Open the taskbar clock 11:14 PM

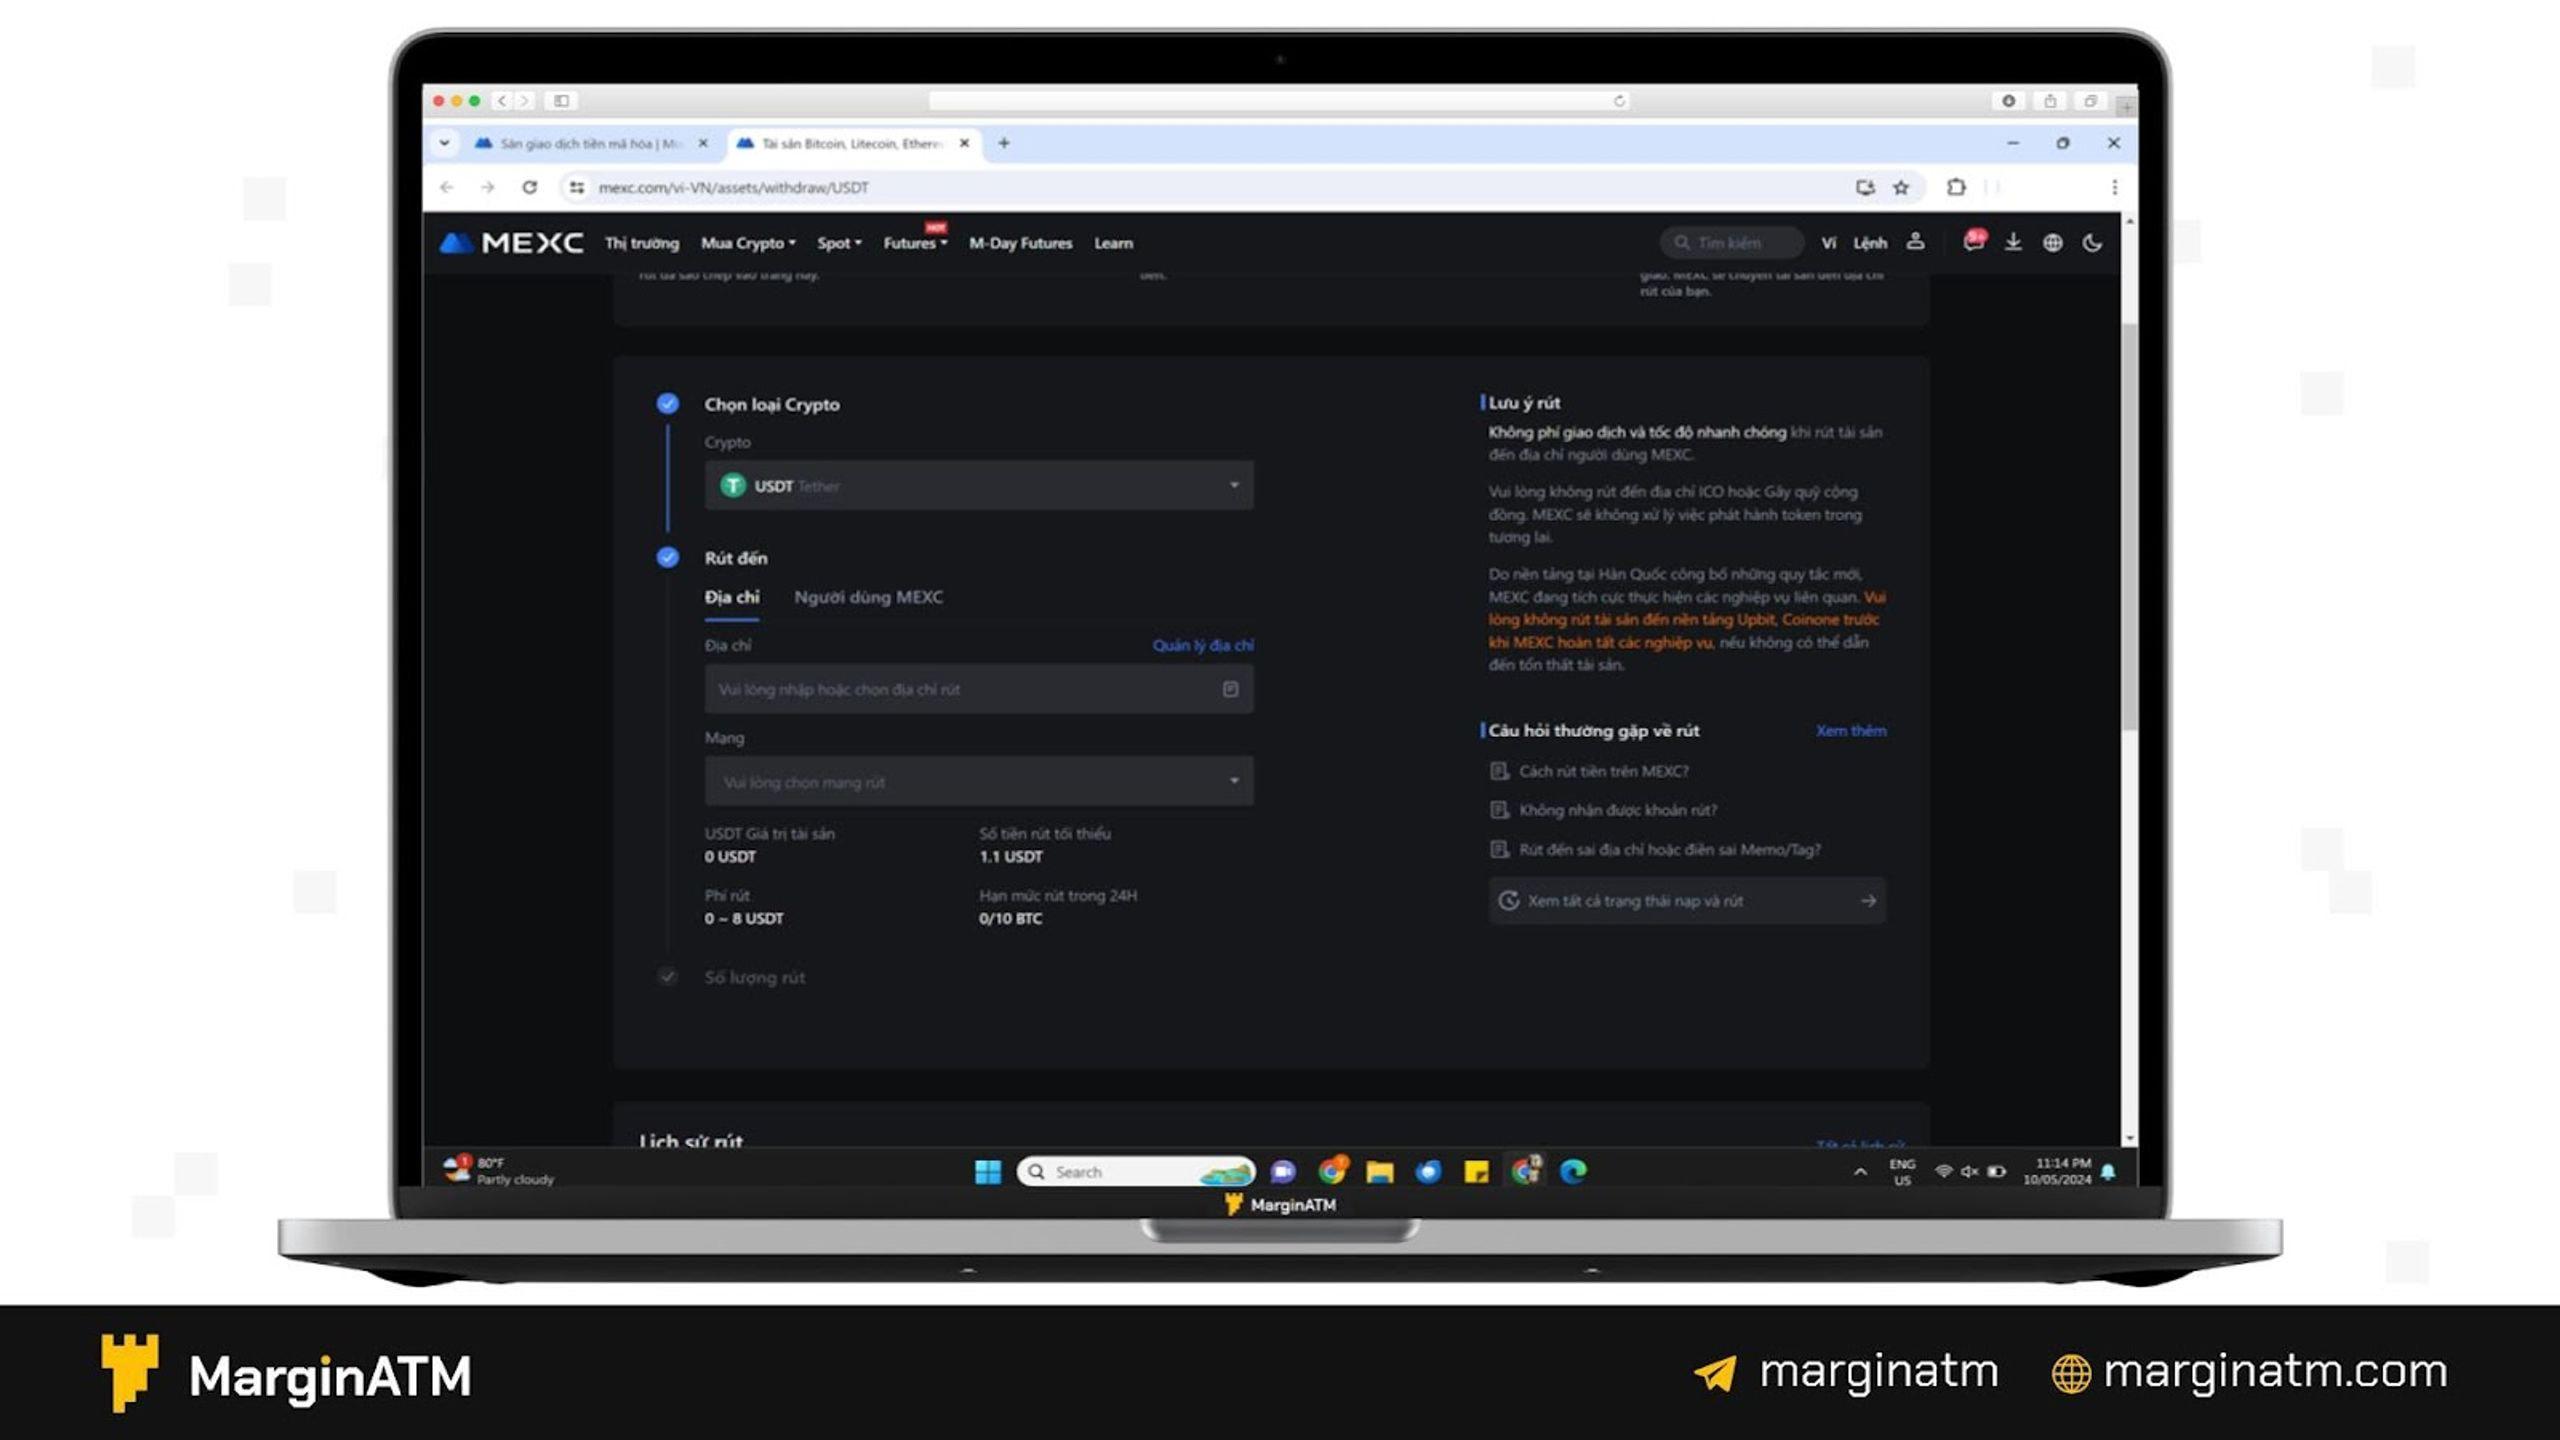pos(2057,1171)
